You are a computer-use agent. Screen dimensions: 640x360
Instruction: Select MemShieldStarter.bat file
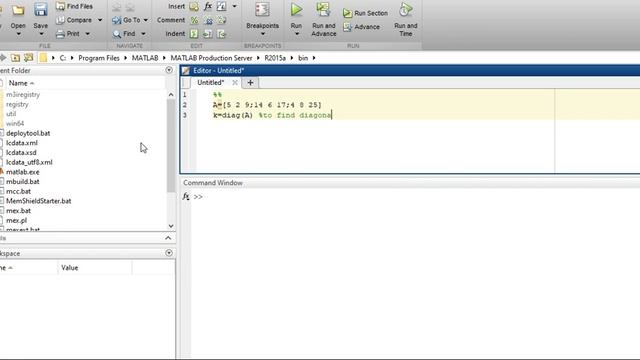point(39,201)
